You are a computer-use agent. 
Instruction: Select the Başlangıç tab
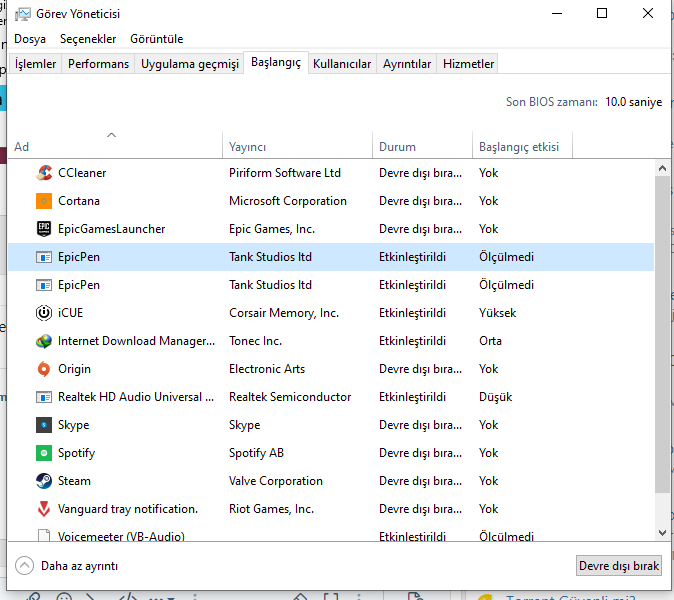click(x=276, y=63)
